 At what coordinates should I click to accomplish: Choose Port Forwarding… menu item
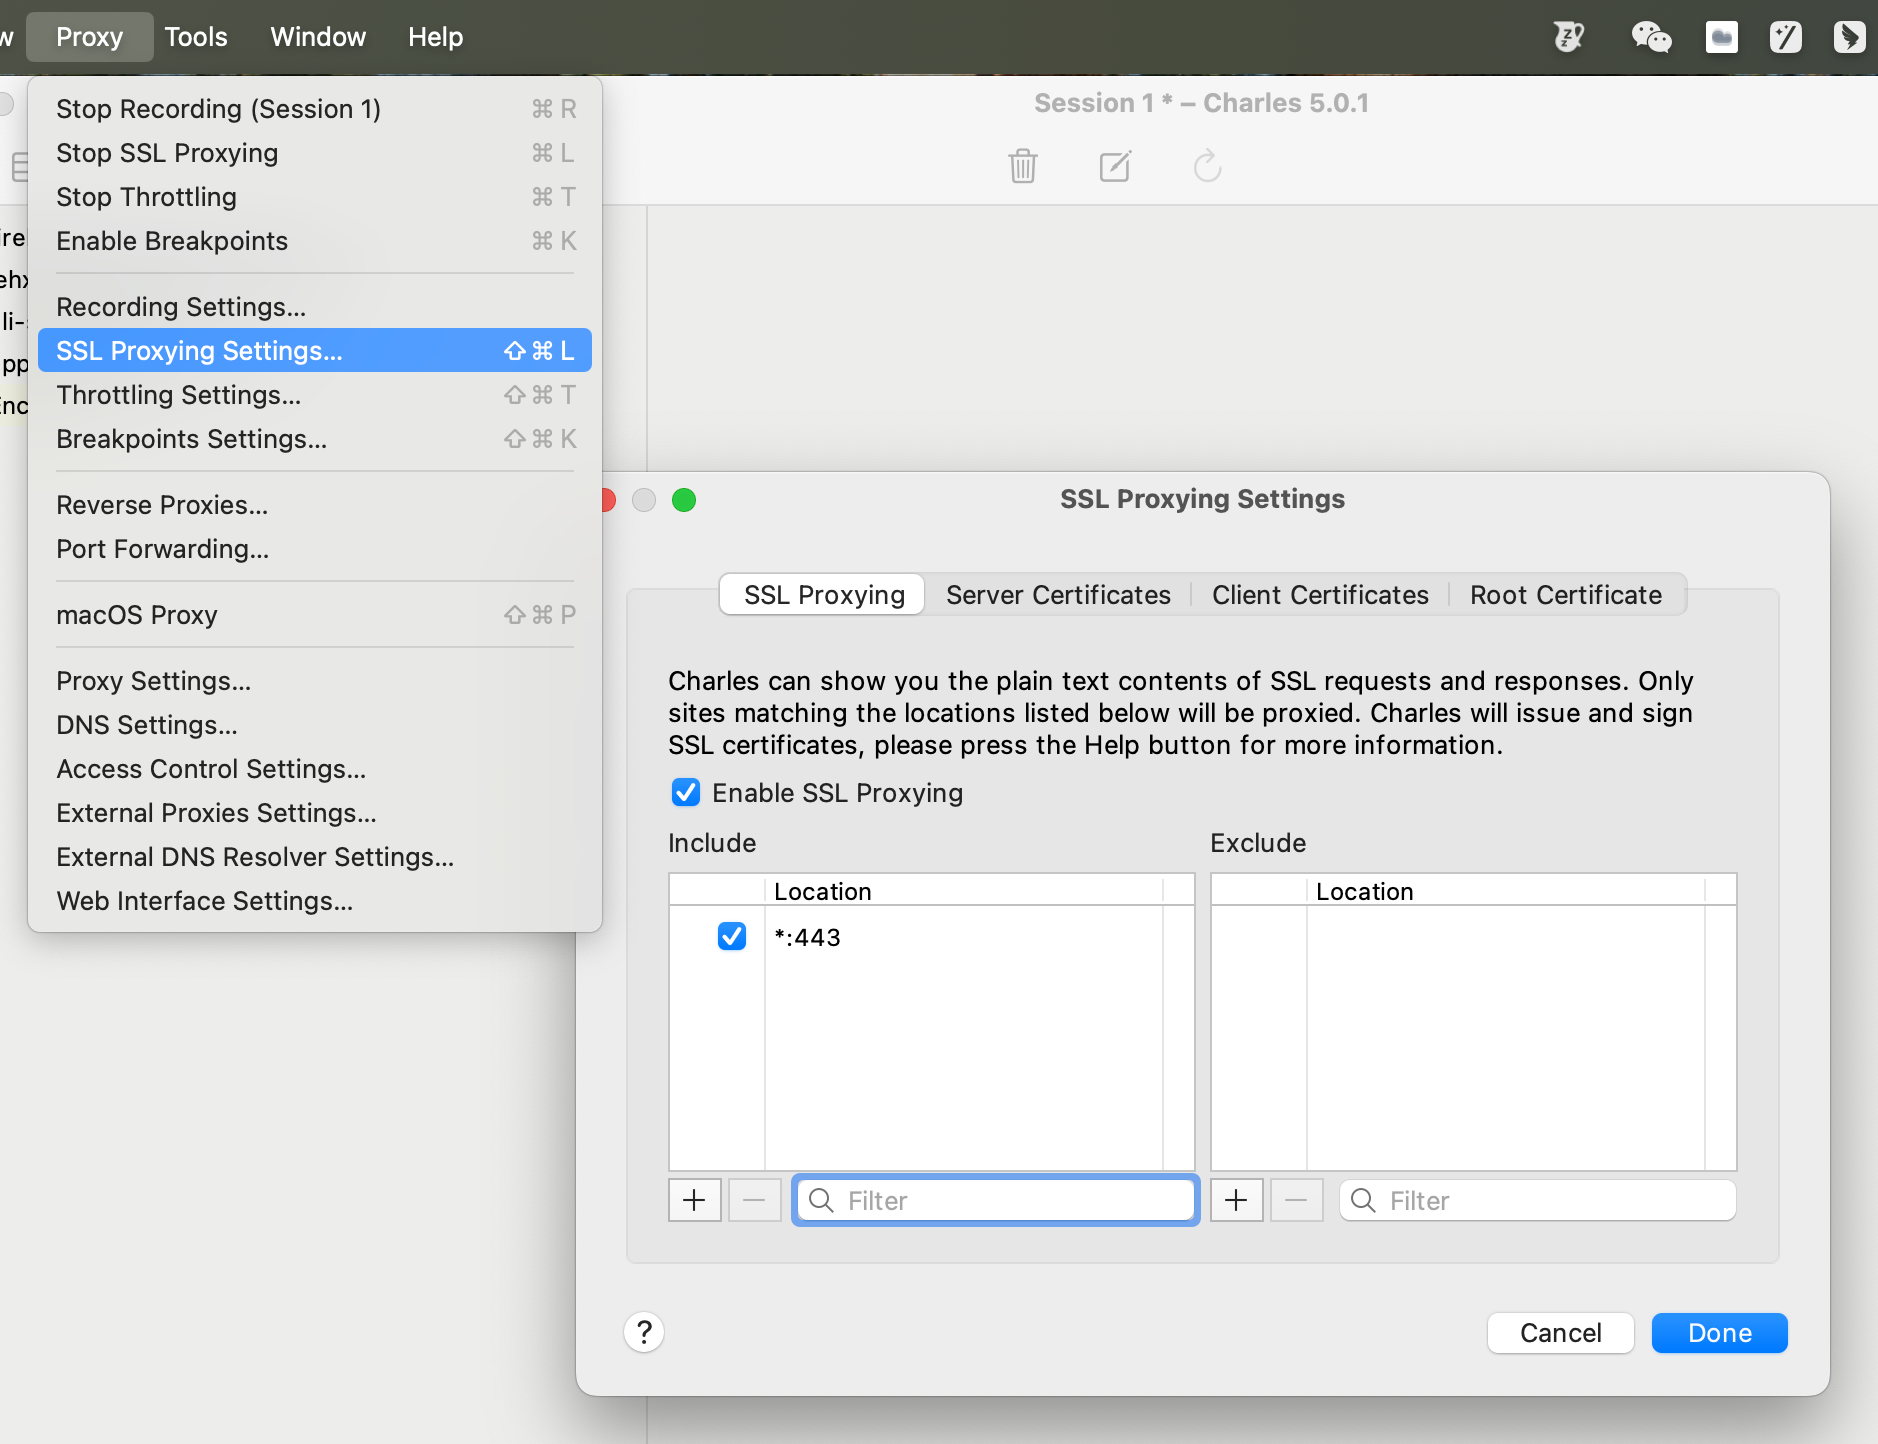tap(315, 549)
